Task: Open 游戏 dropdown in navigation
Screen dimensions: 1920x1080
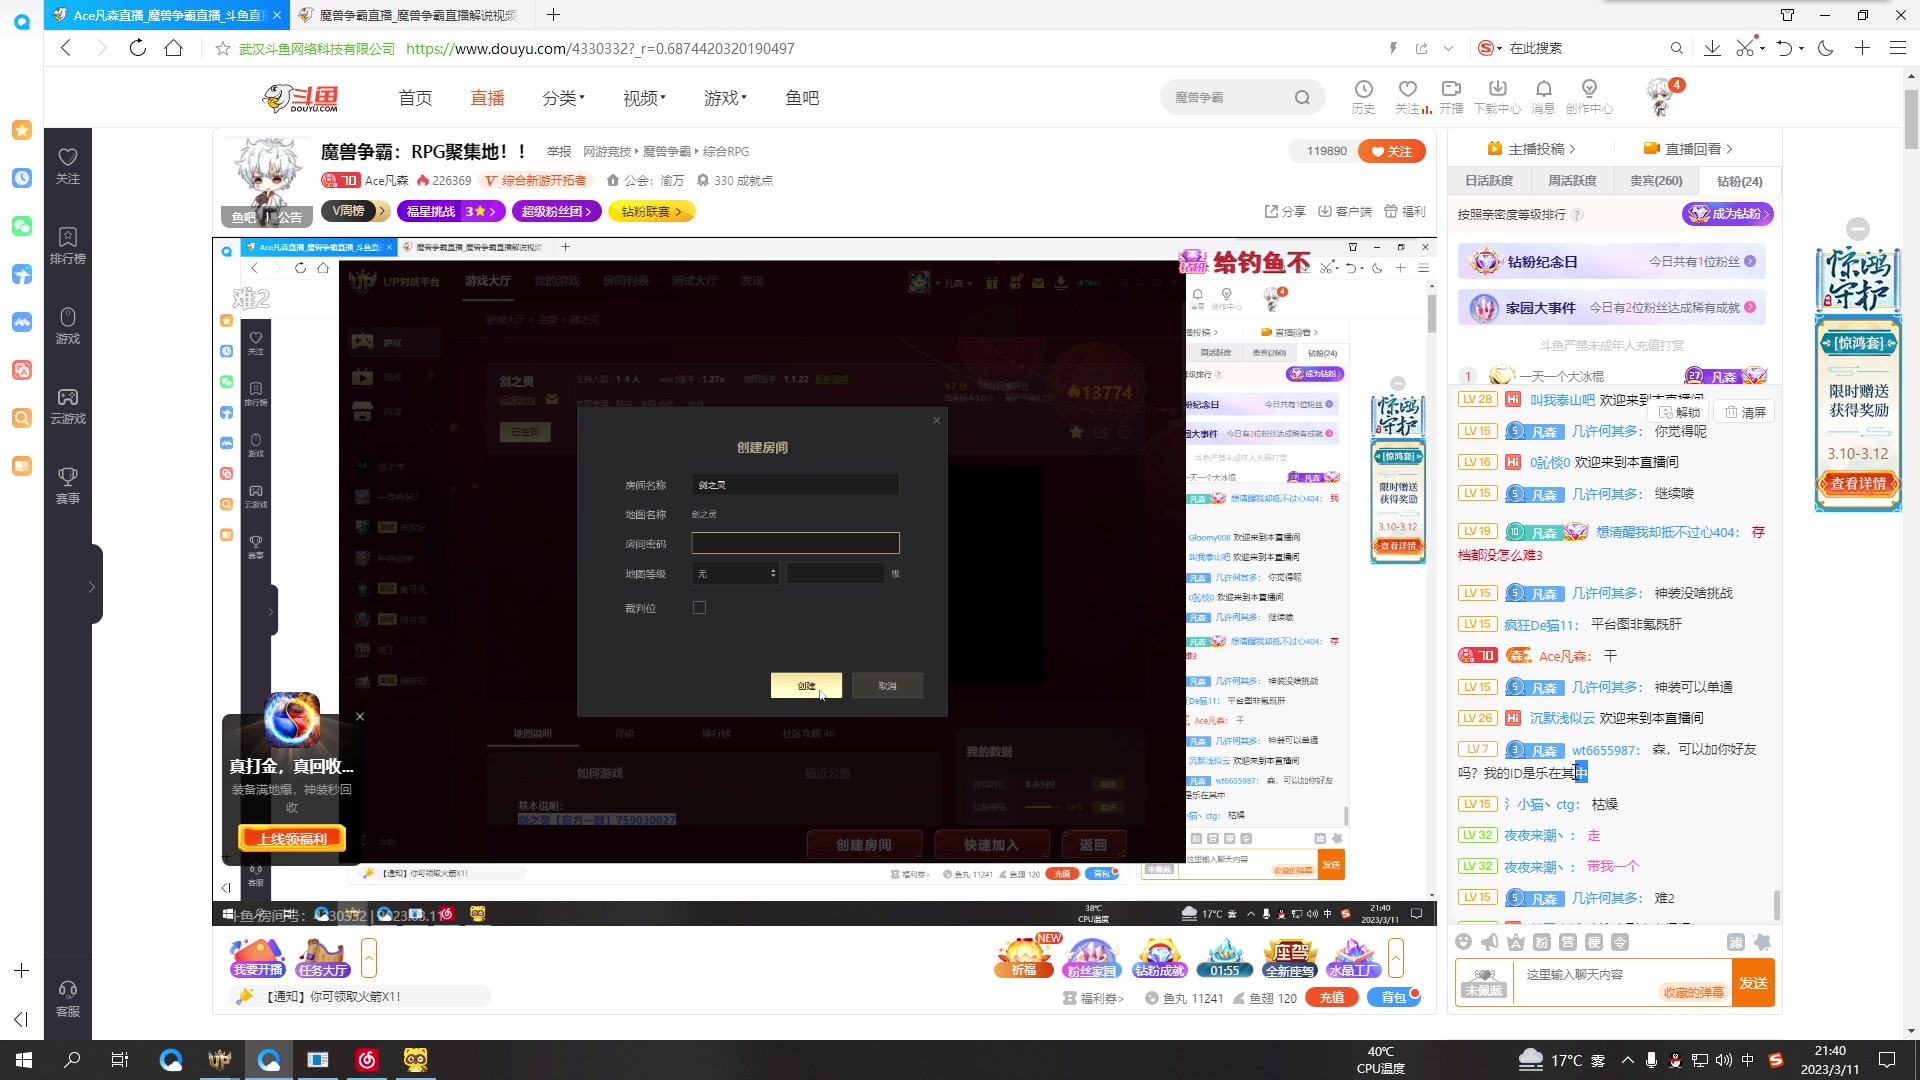Action: (725, 97)
